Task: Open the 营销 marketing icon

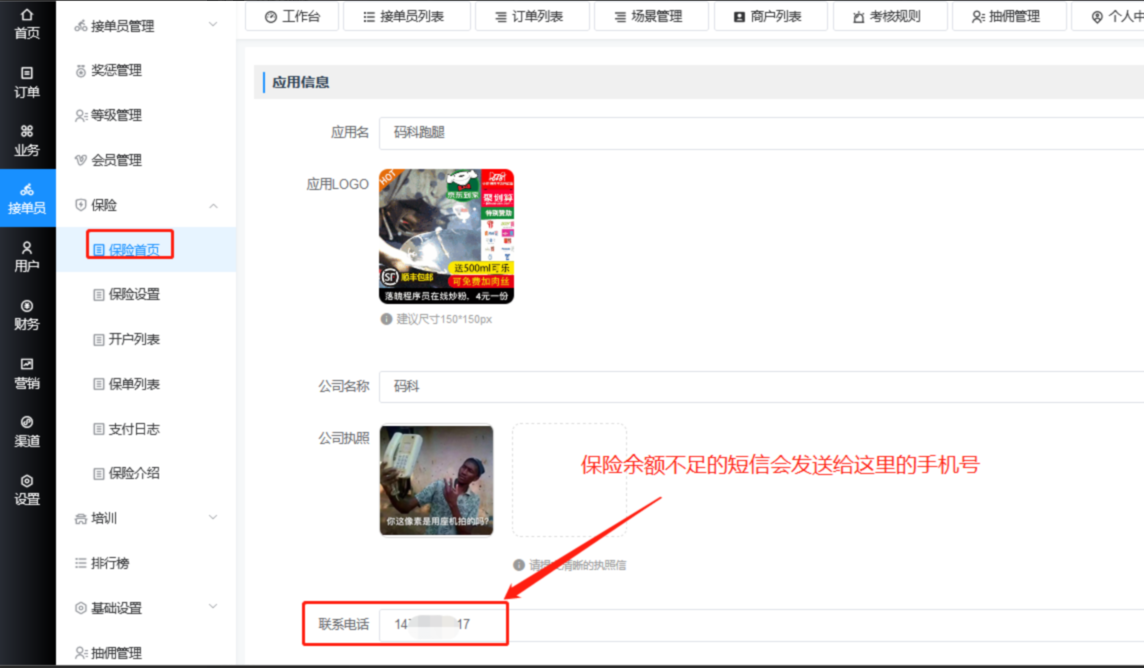Action: coord(27,365)
